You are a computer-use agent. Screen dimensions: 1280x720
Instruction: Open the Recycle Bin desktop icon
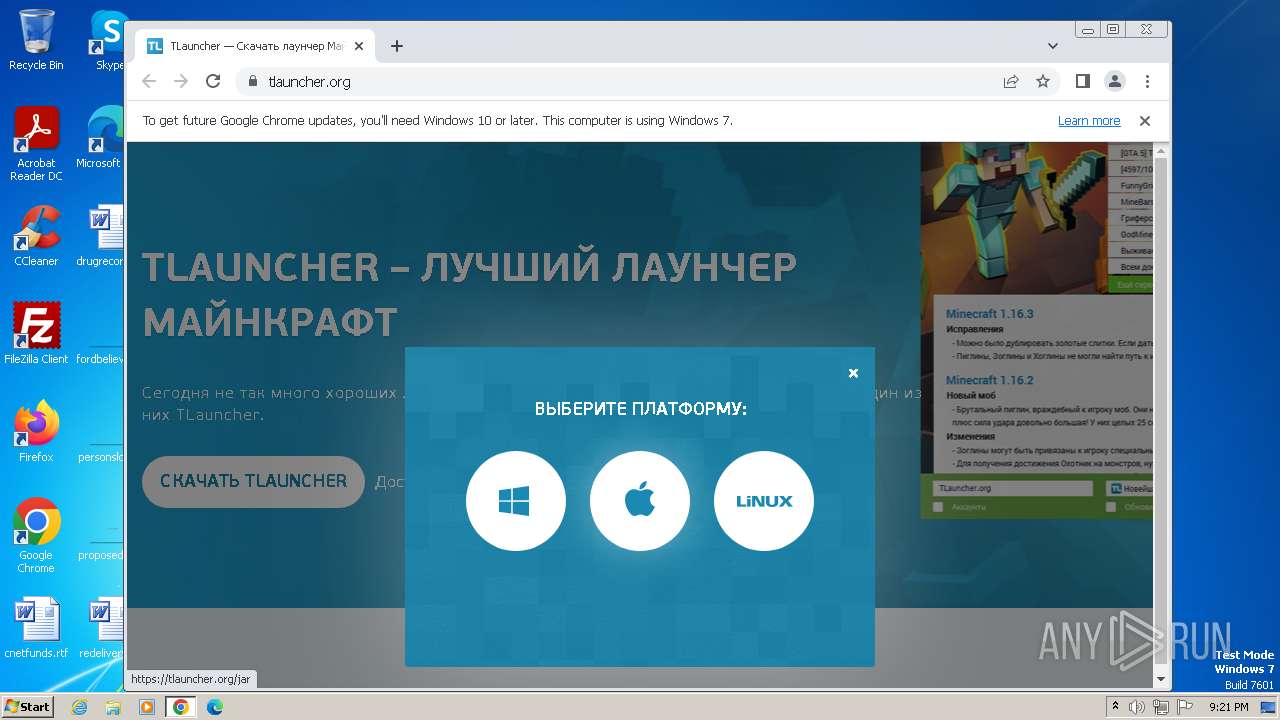pos(36,40)
